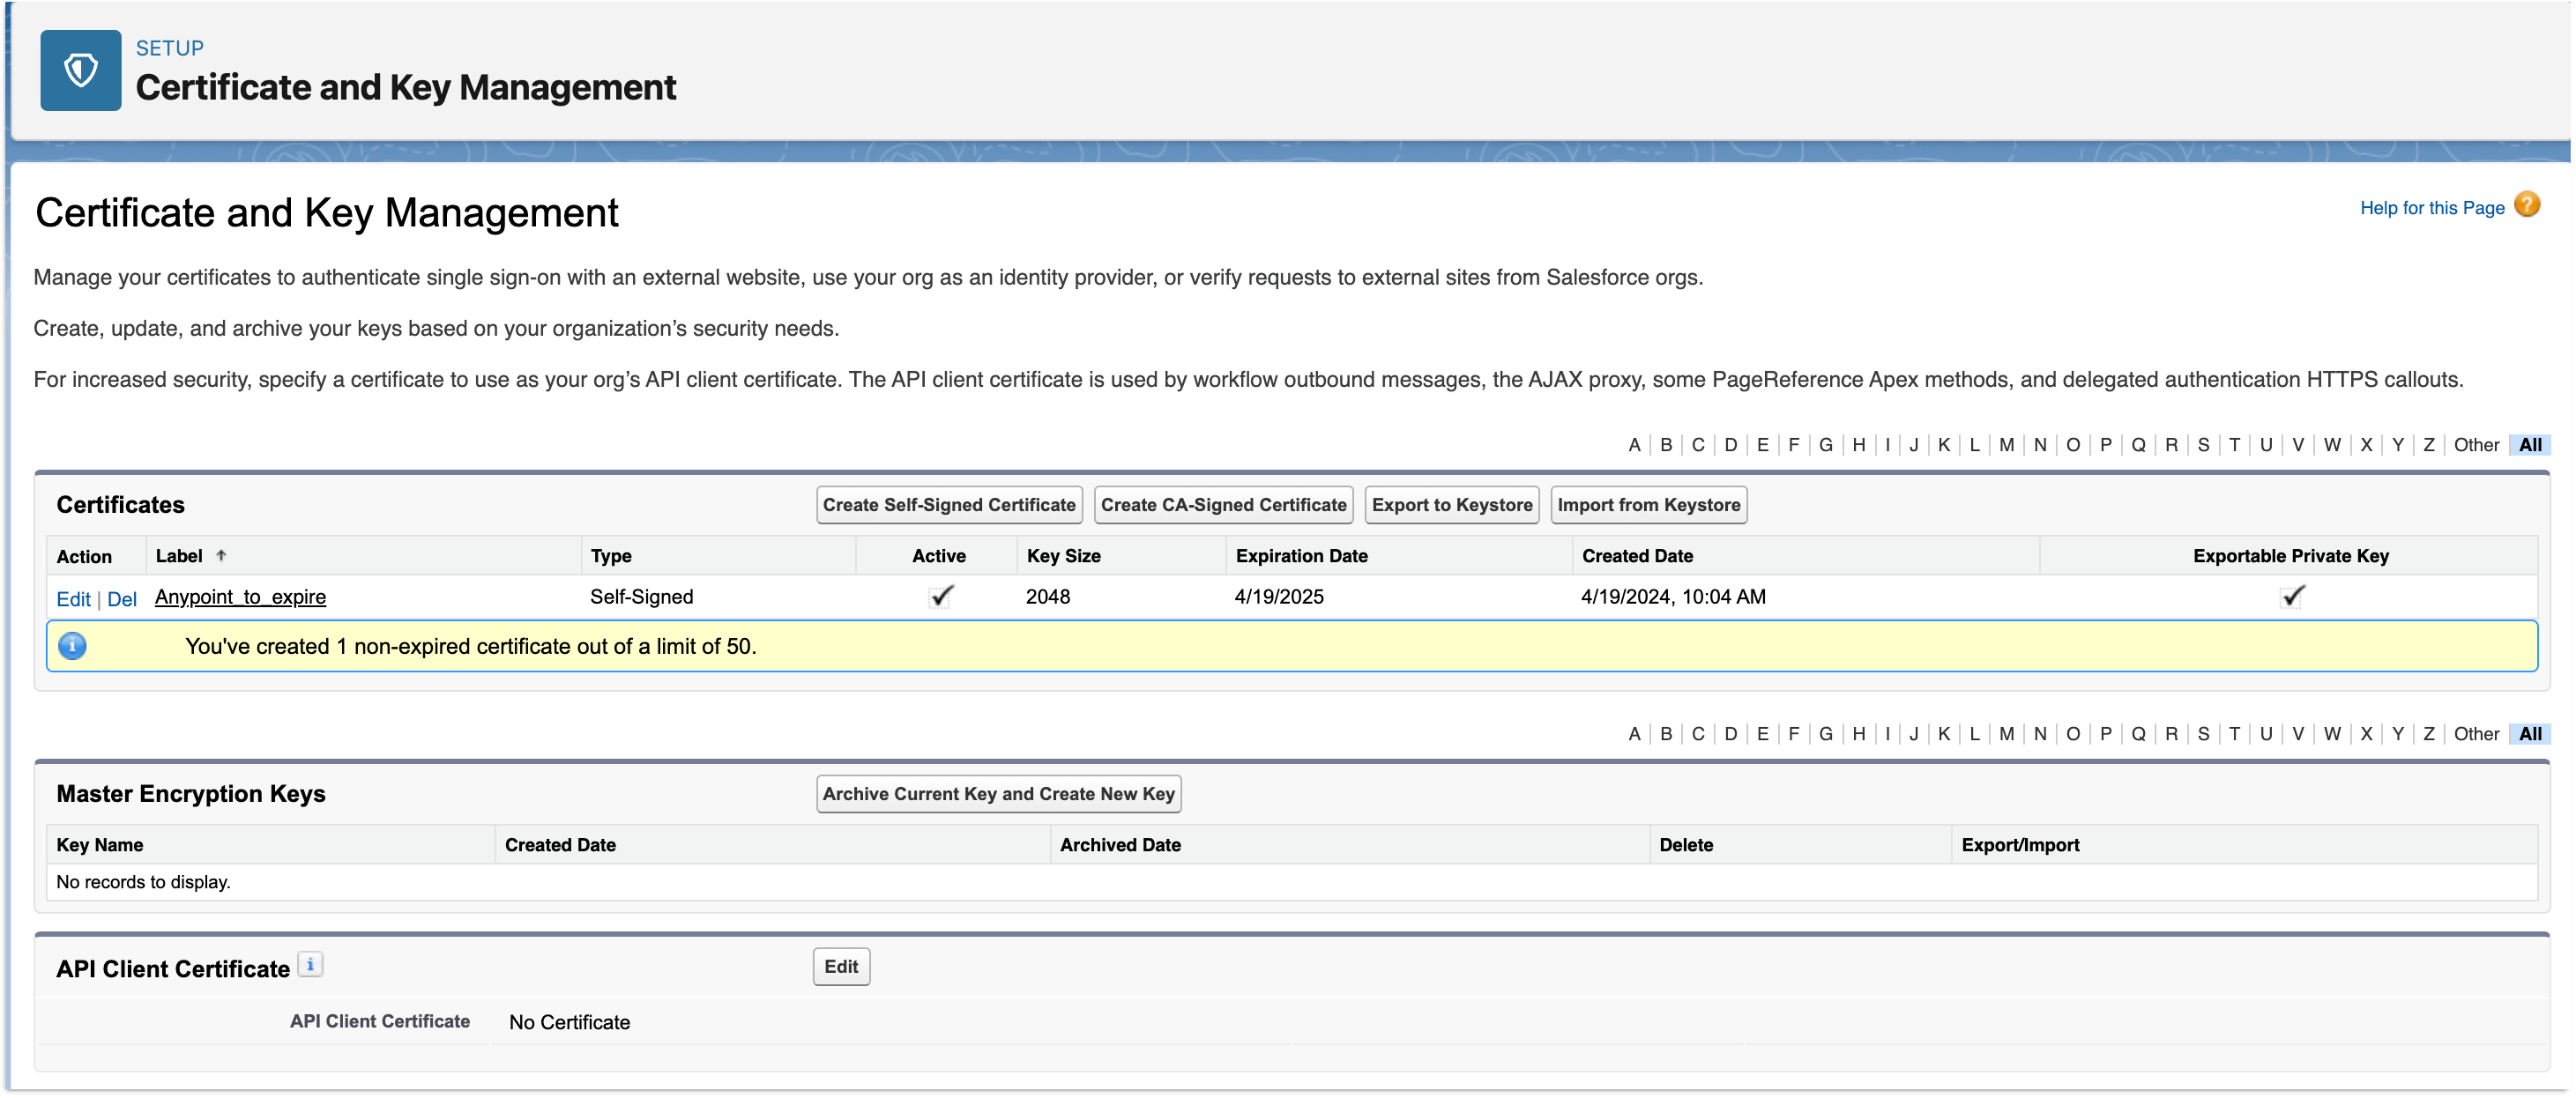Click the 2048 key size value
Viewport: 2576px width, 1098px height.
[x=1047, y=597]
